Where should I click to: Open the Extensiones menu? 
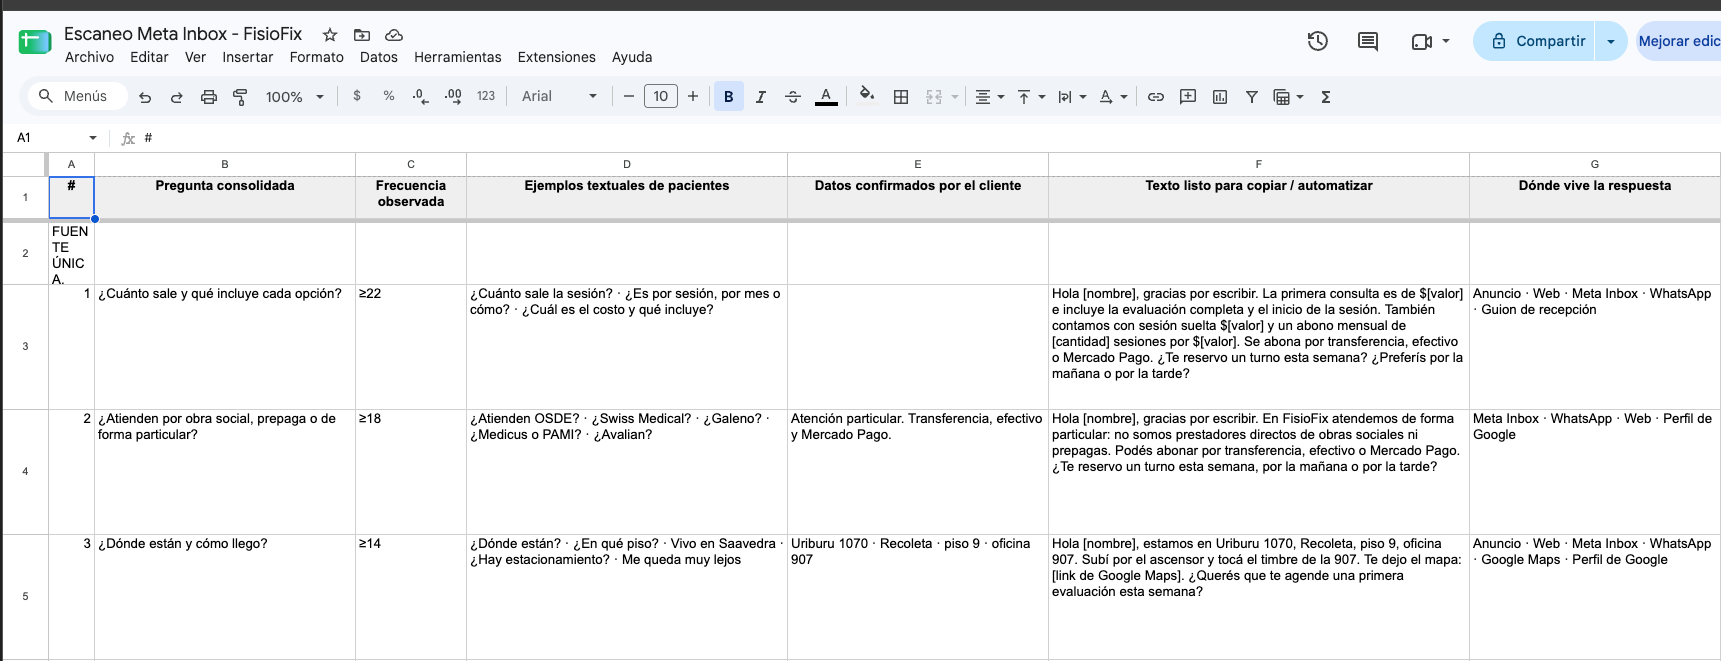[x=556, y=57]
